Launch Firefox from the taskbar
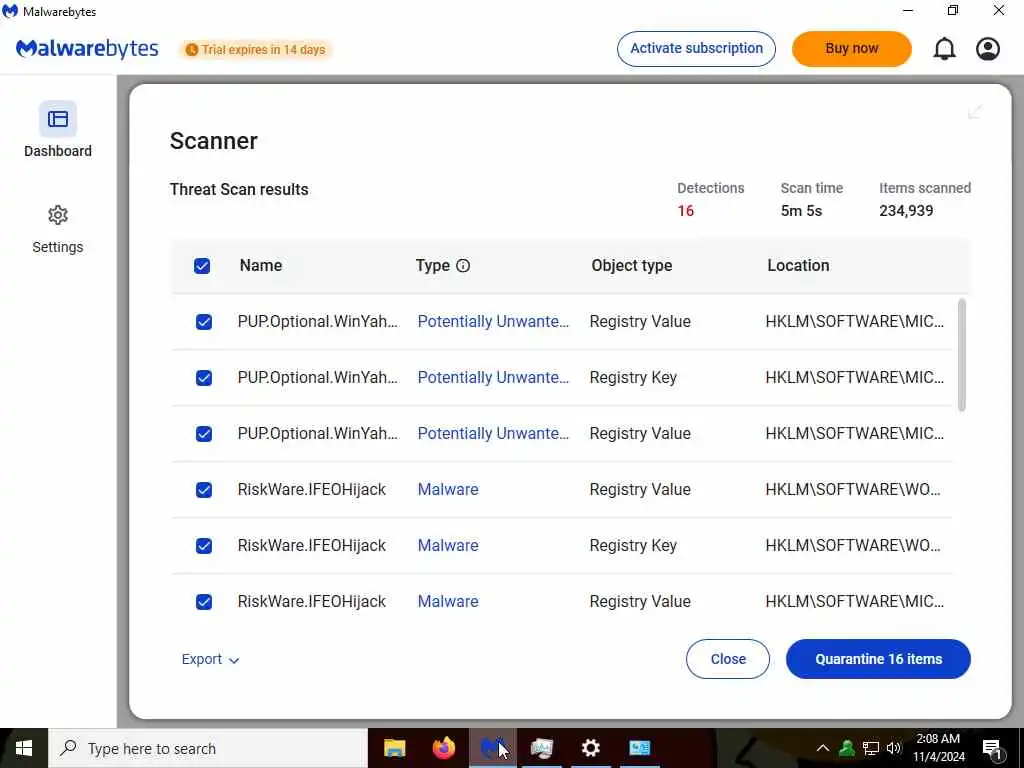The width and height of the screenshot is (1024, 768). coord(443,748)
